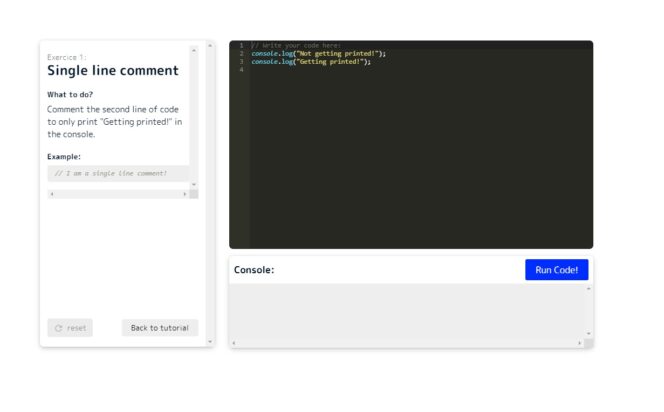Image resolution: width=664 pixels, height=412 pixels.
Task: Click the Run Code! button
Action: click(556, 270)
